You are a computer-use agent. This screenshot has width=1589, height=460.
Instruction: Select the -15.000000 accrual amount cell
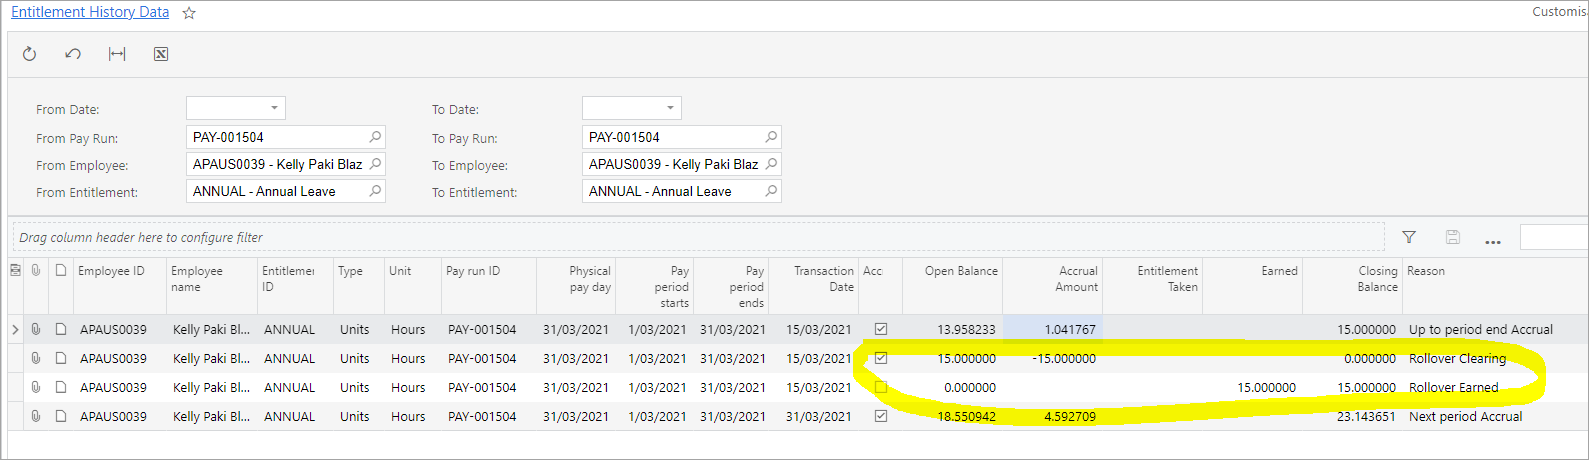[1052, 358]
